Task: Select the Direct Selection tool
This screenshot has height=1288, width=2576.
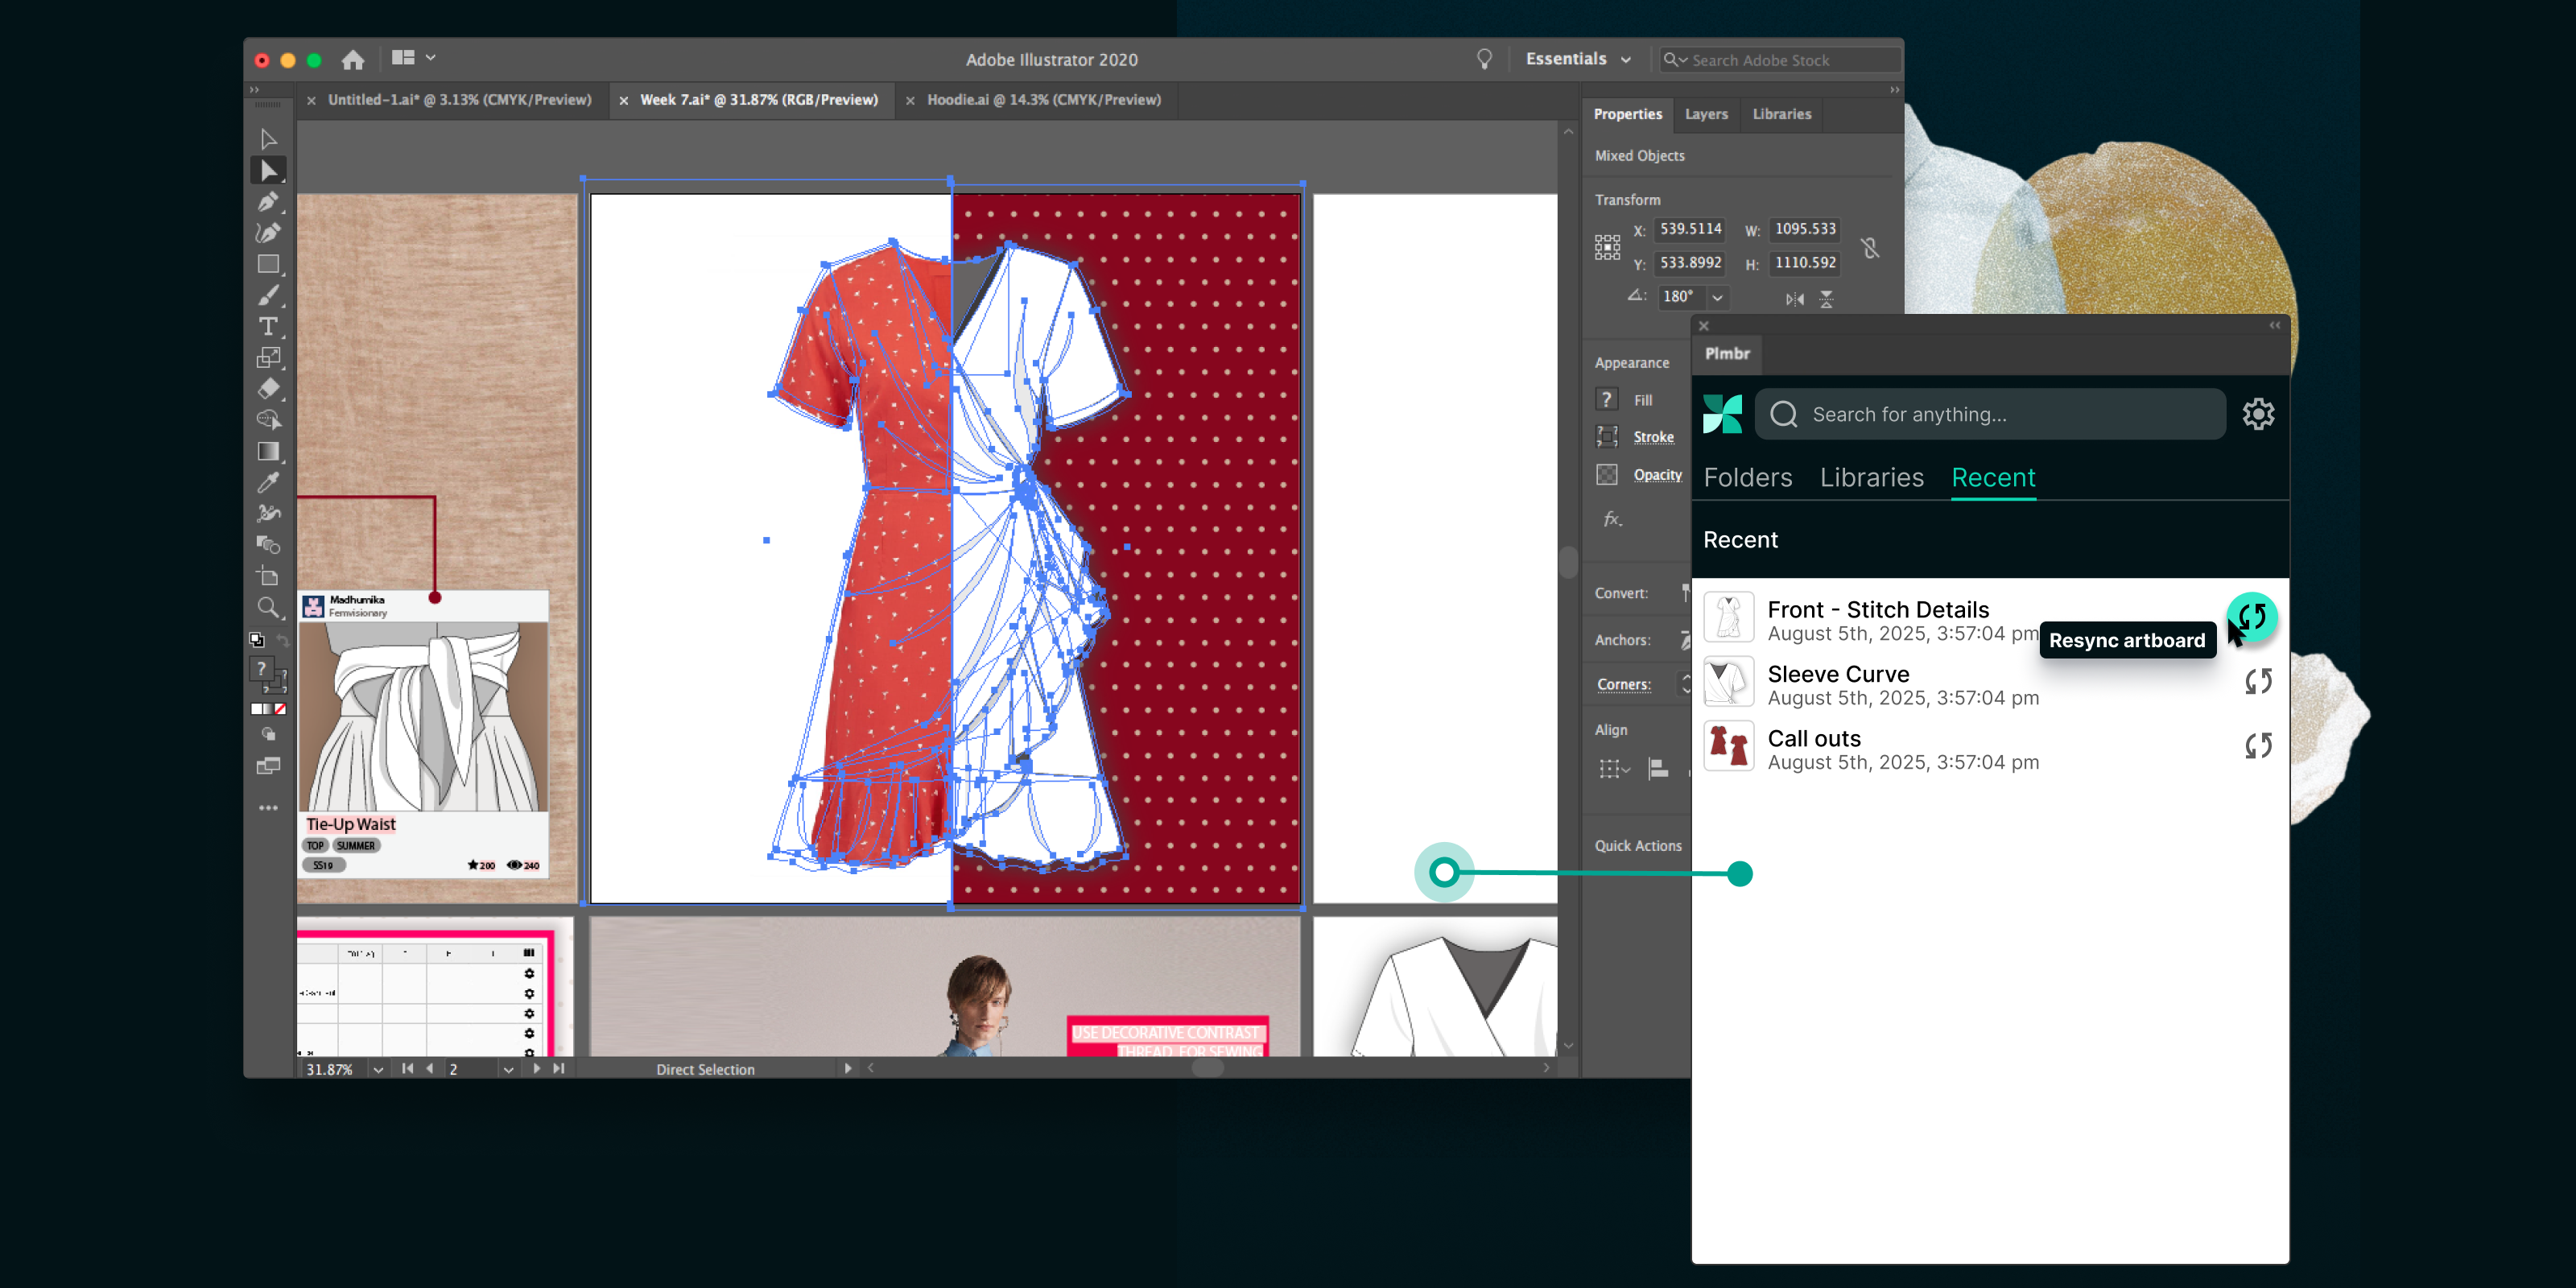Action: click(x=268, y=171)
